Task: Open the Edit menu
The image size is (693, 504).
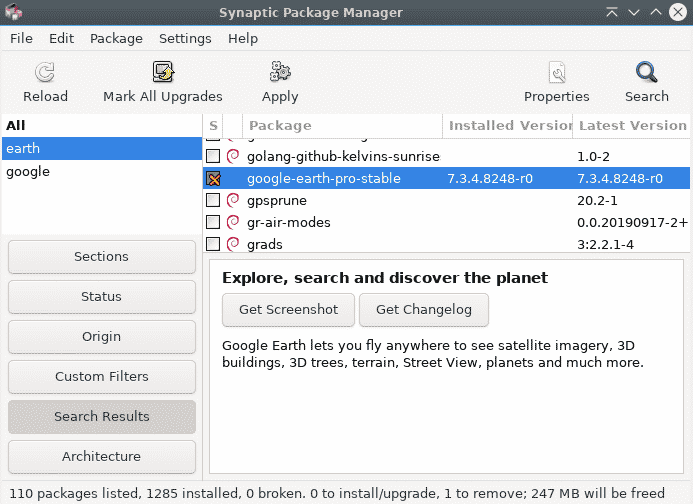Action: (x=61, y=38)
